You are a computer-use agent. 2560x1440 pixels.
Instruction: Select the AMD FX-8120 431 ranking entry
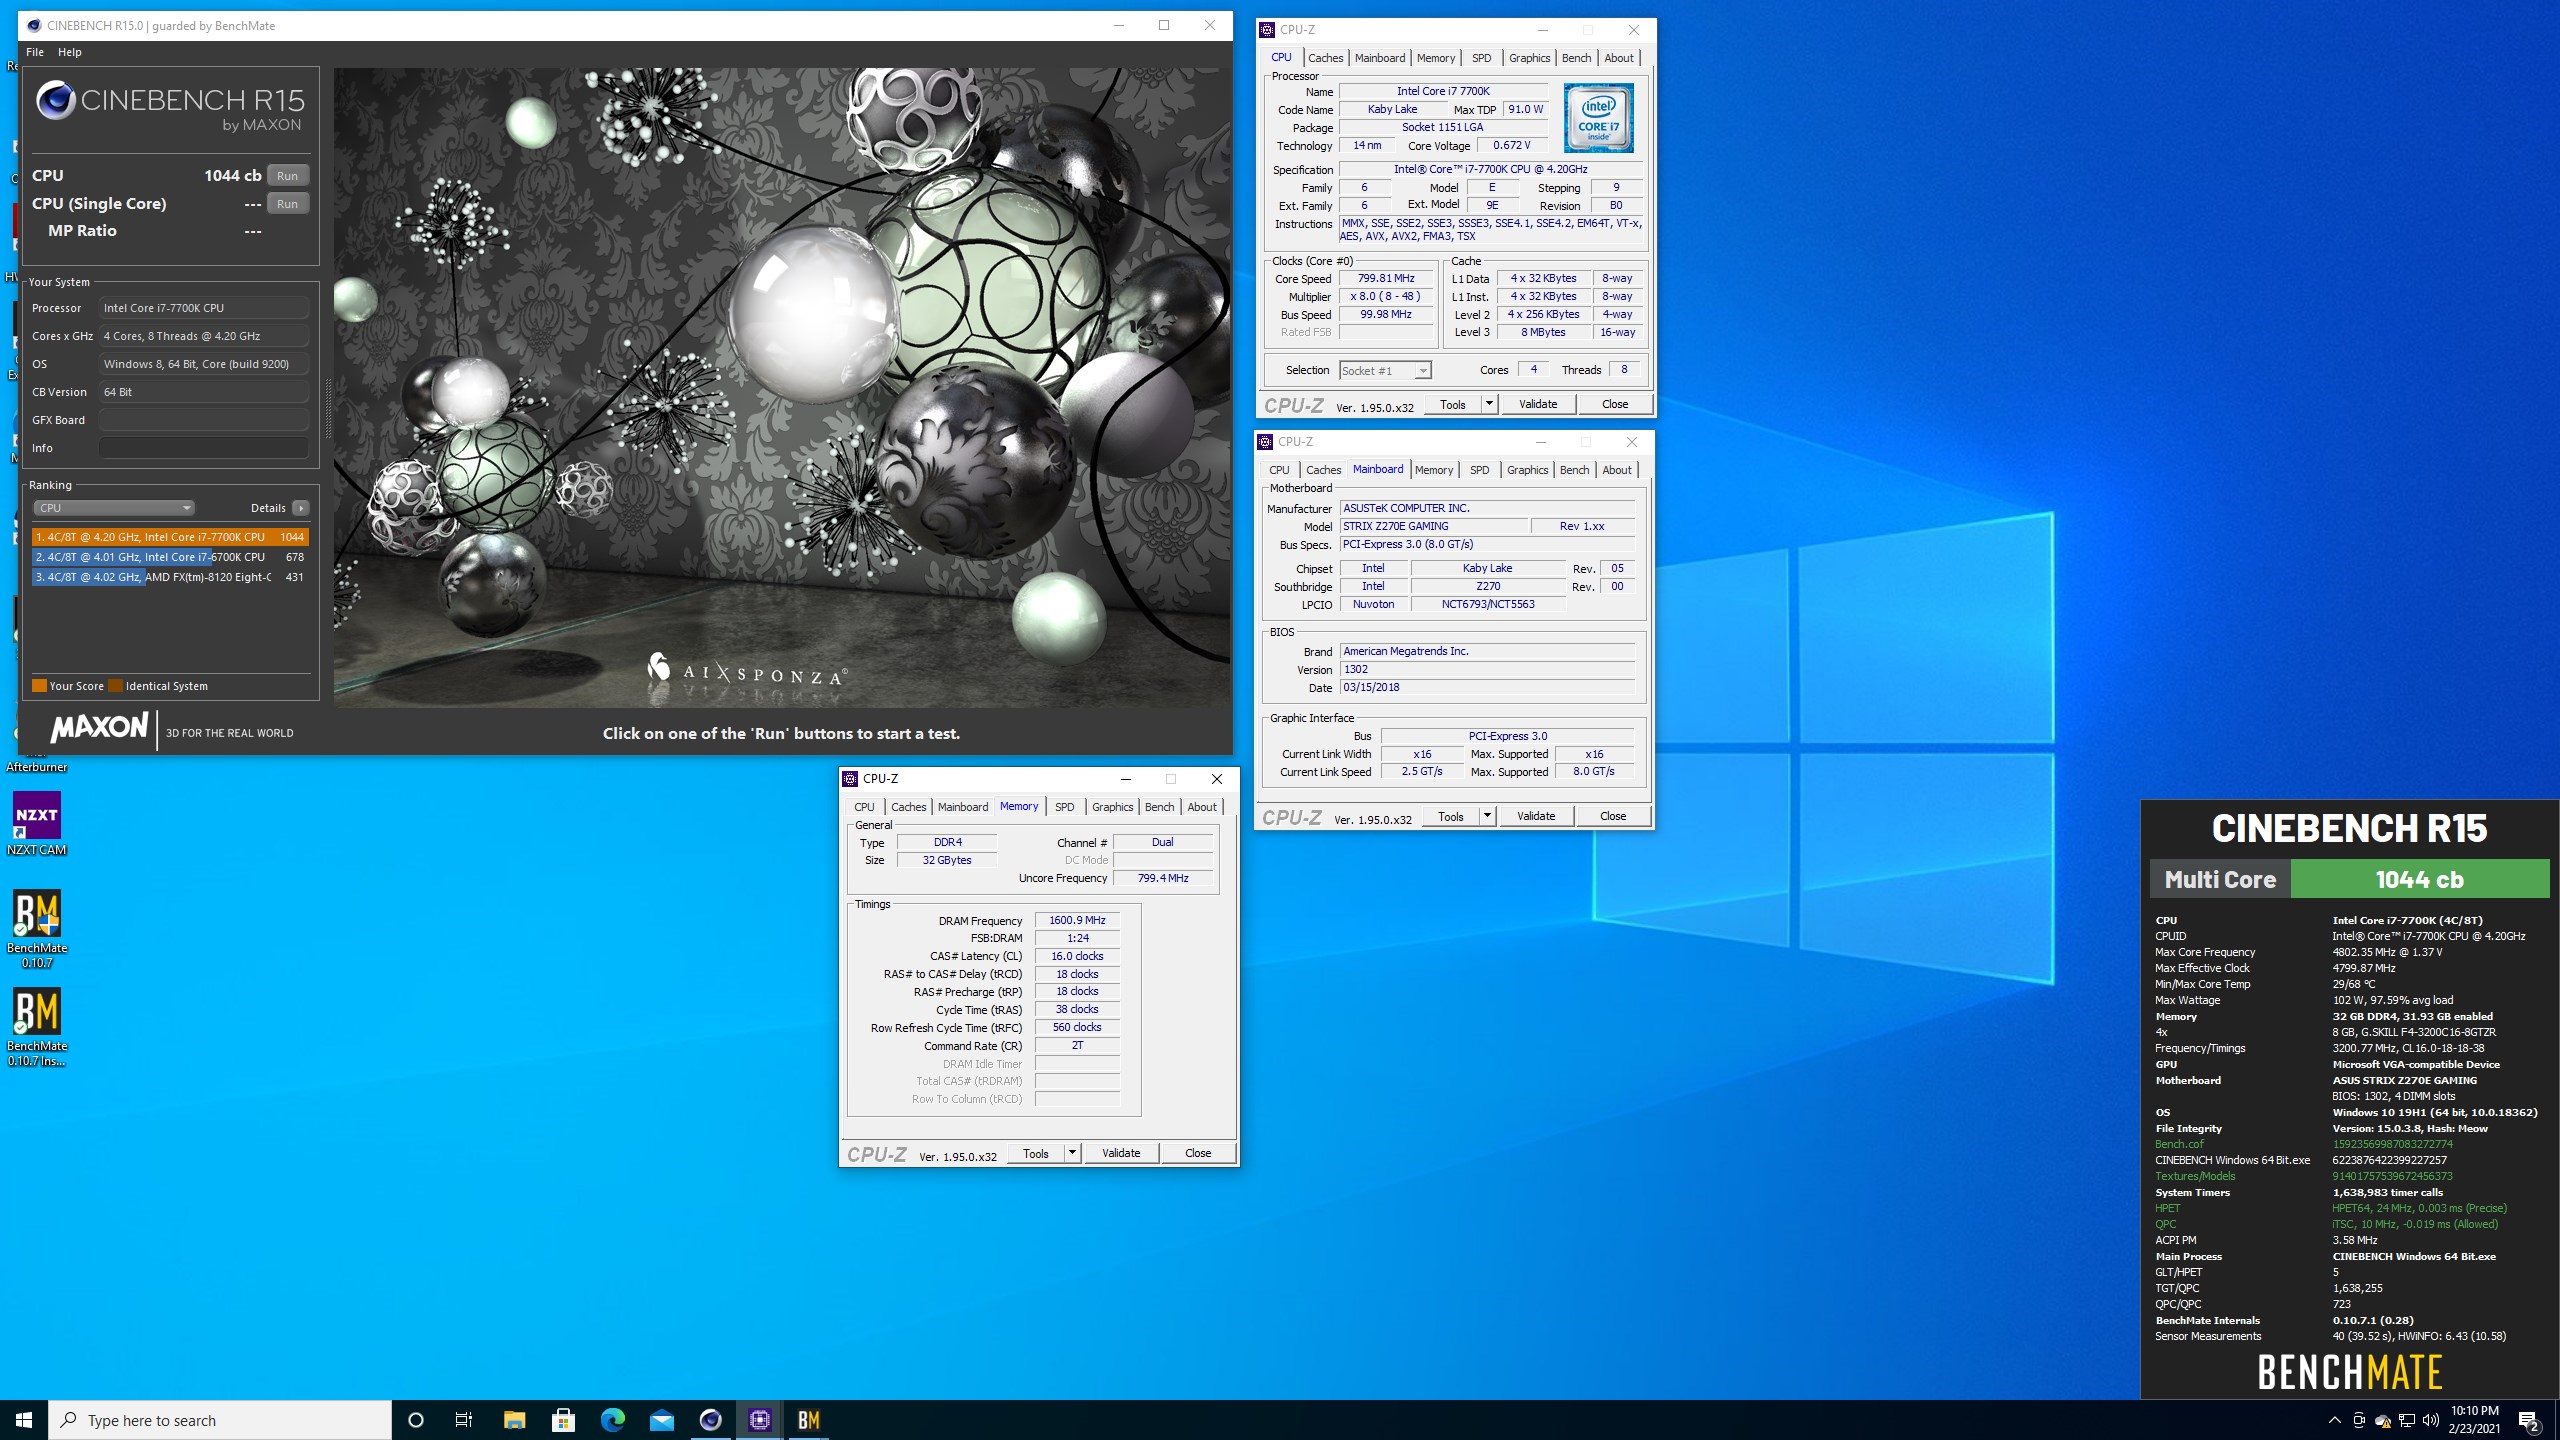(x=170, y=577)
